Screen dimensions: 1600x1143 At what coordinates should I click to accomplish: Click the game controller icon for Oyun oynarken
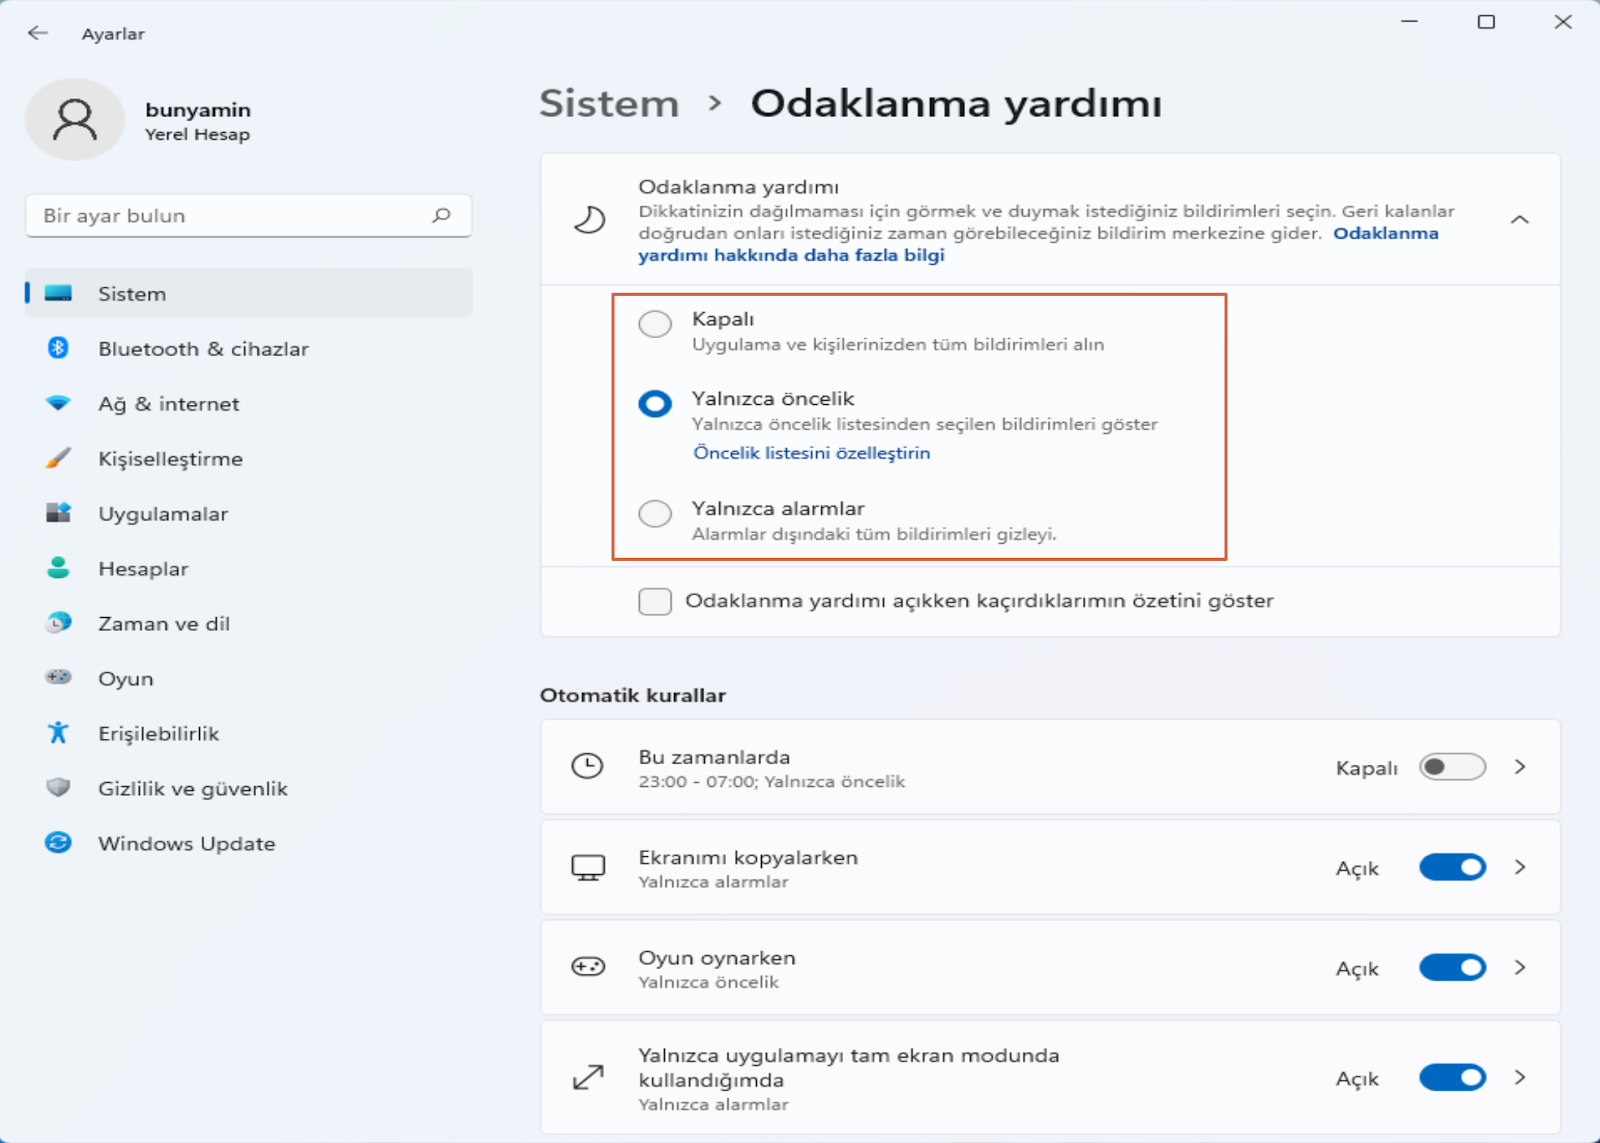(x=588, y=967)
